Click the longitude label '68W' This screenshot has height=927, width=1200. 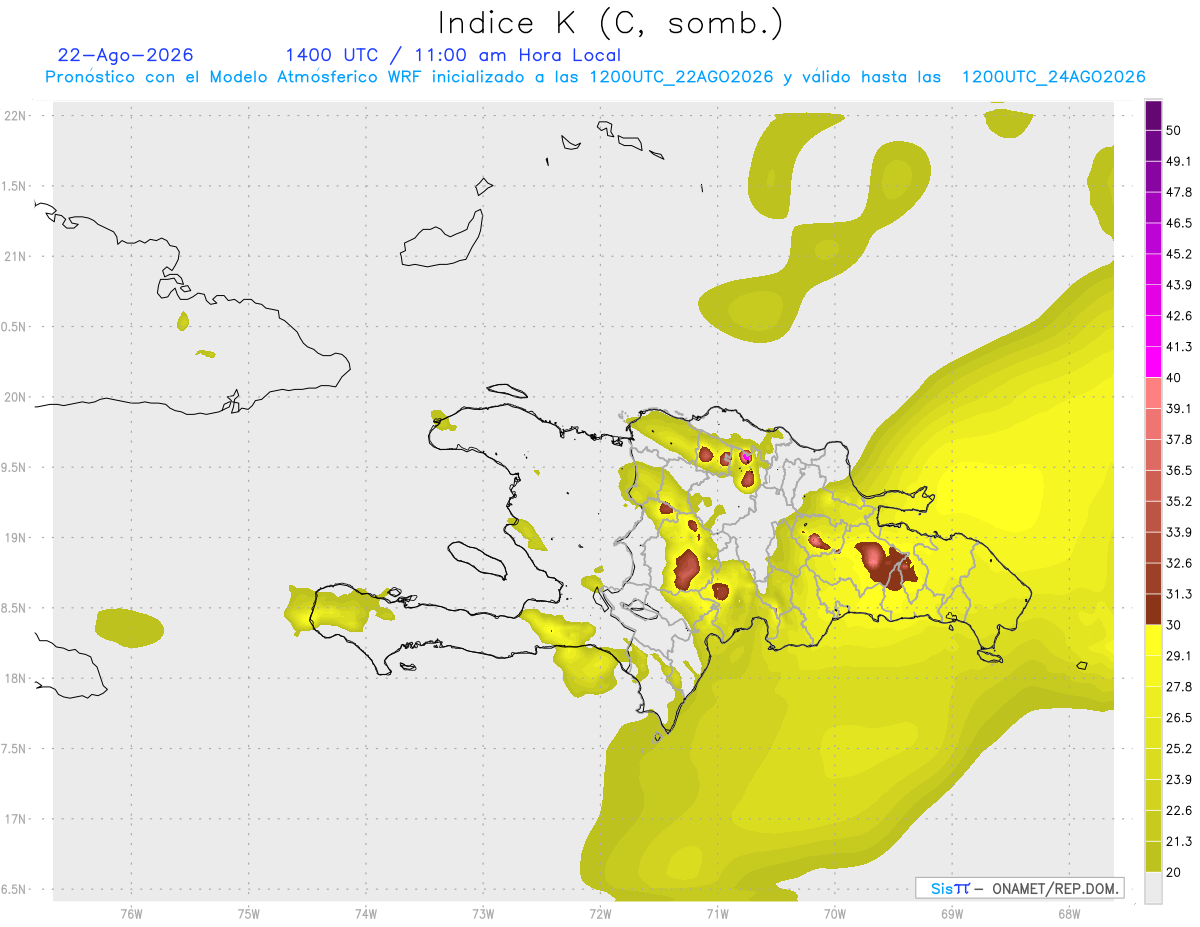(1069, 914)
